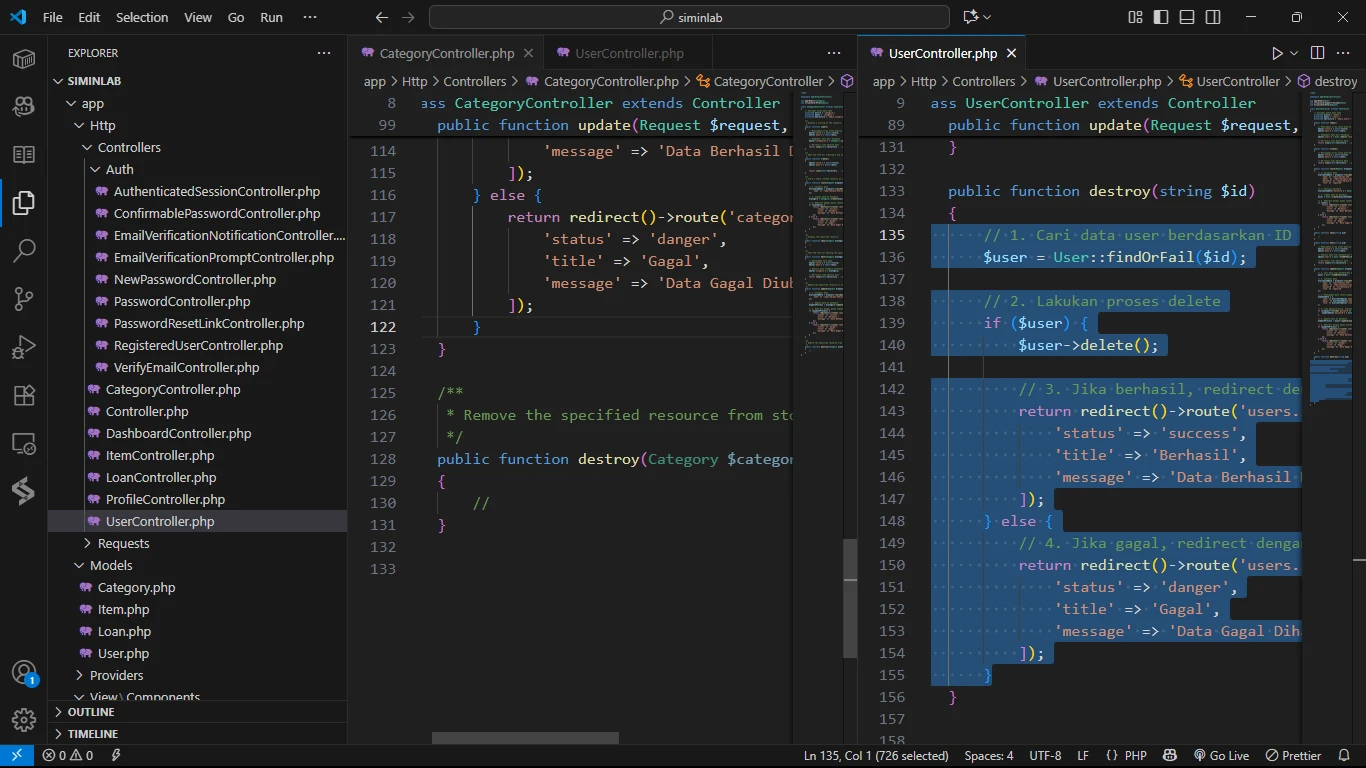Open the Remote Explorer view
Viewport: 1366px width, 768px height.
coord(24,443)
